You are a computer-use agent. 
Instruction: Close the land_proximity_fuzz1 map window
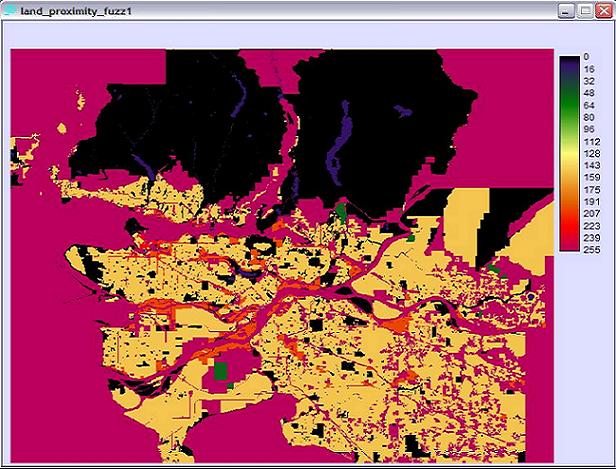[602, 9]
